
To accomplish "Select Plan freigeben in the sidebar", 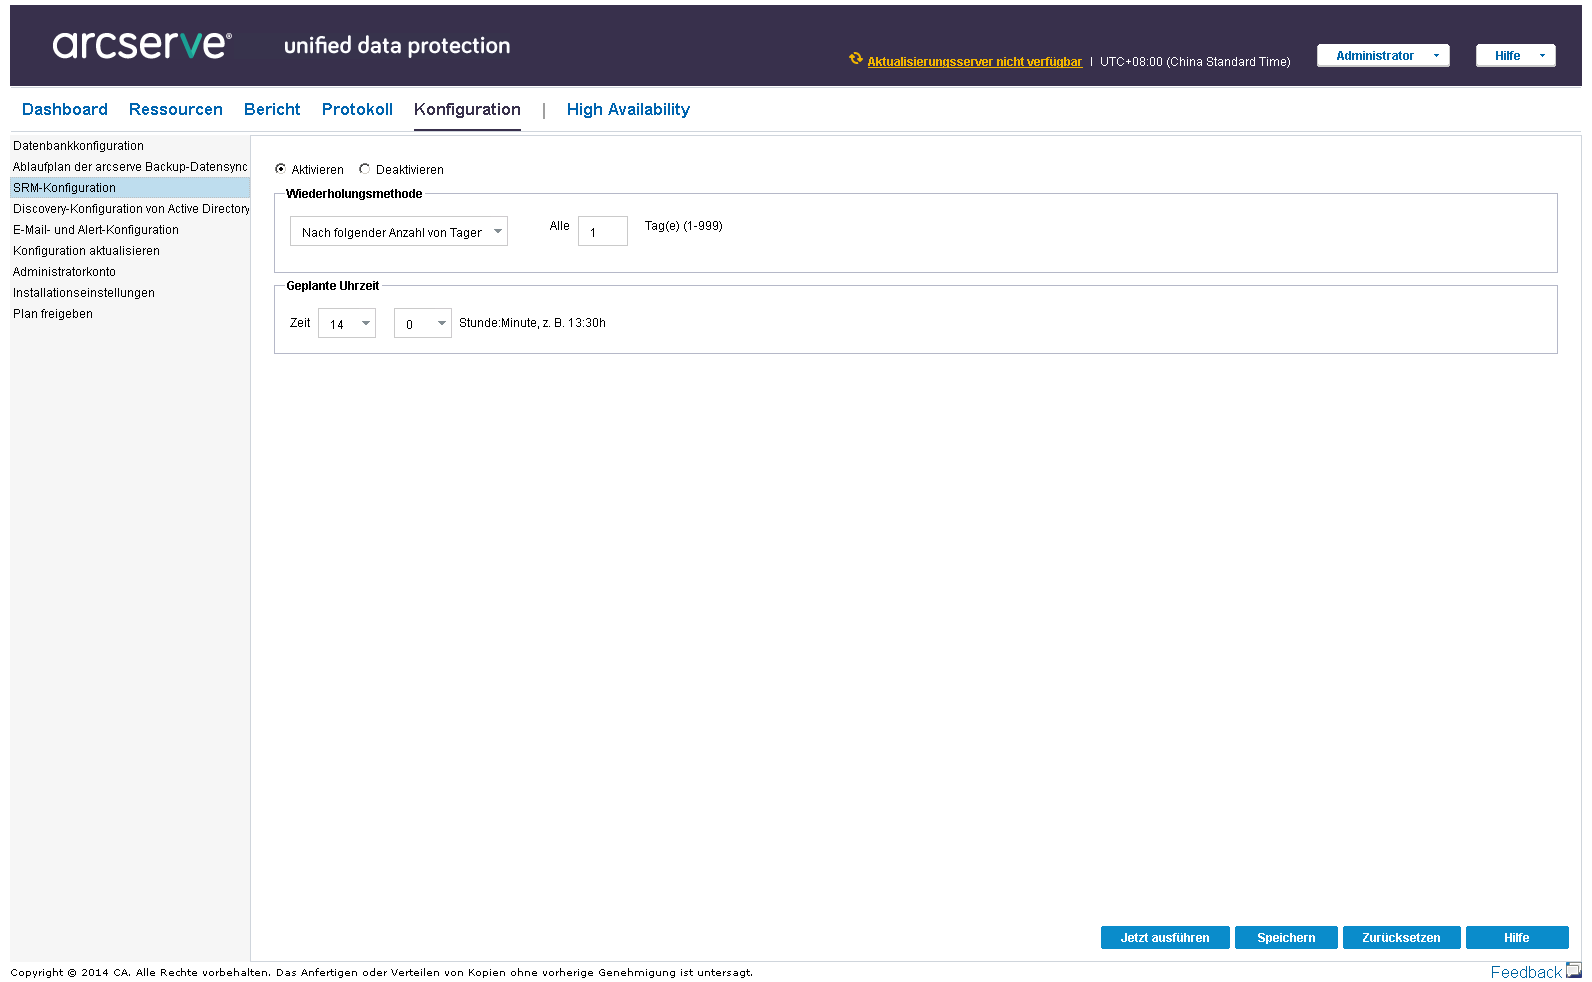I will 130,314.
